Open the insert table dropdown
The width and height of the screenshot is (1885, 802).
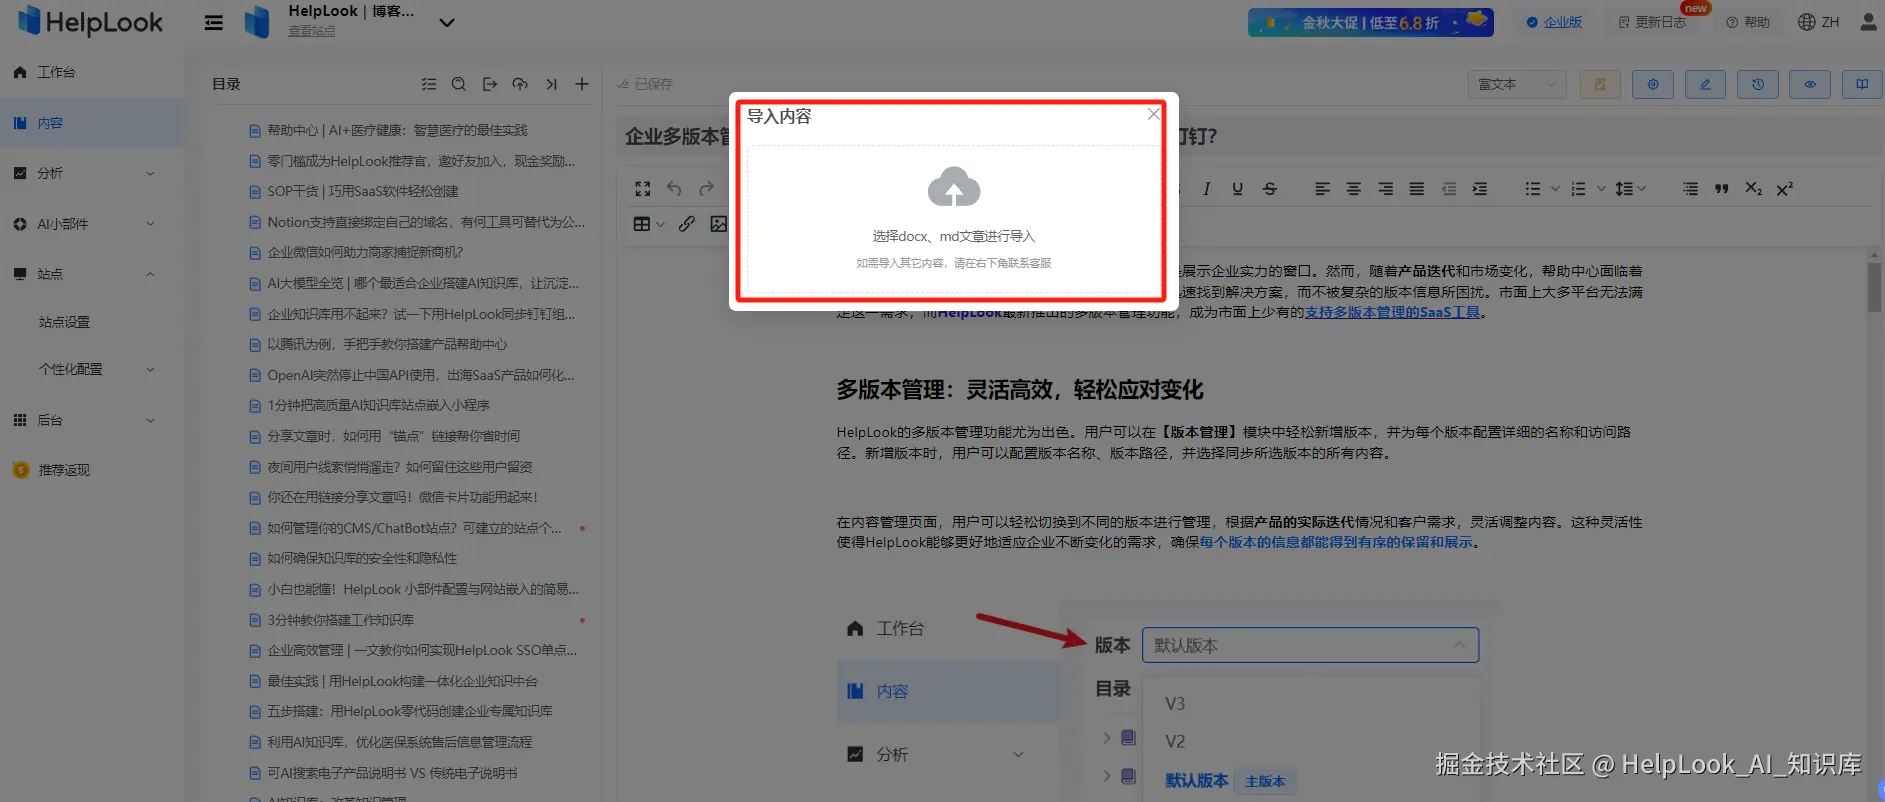click(x=648, y=224)
